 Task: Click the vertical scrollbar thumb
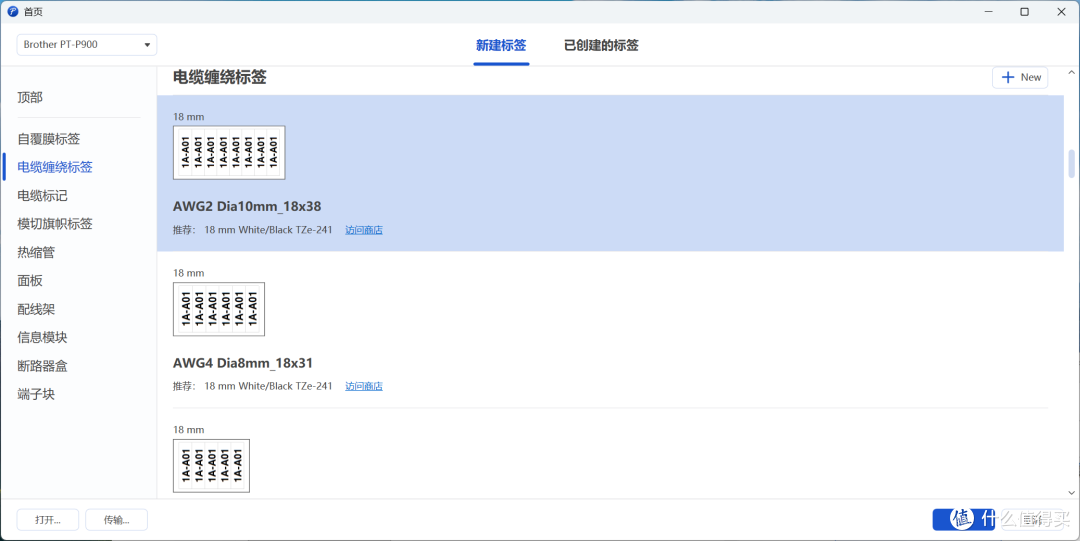(x=1071, y=163)
